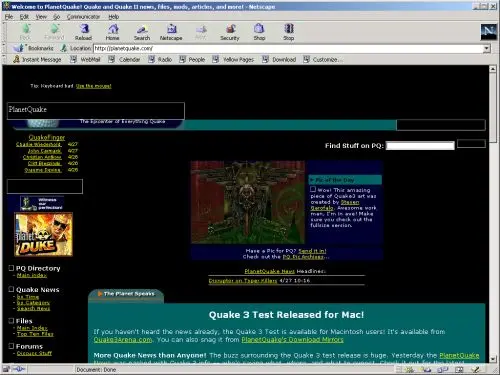The height and width of the screenshot is (375, 500).
Task: Stop the page loading
Action: [289, 32]
